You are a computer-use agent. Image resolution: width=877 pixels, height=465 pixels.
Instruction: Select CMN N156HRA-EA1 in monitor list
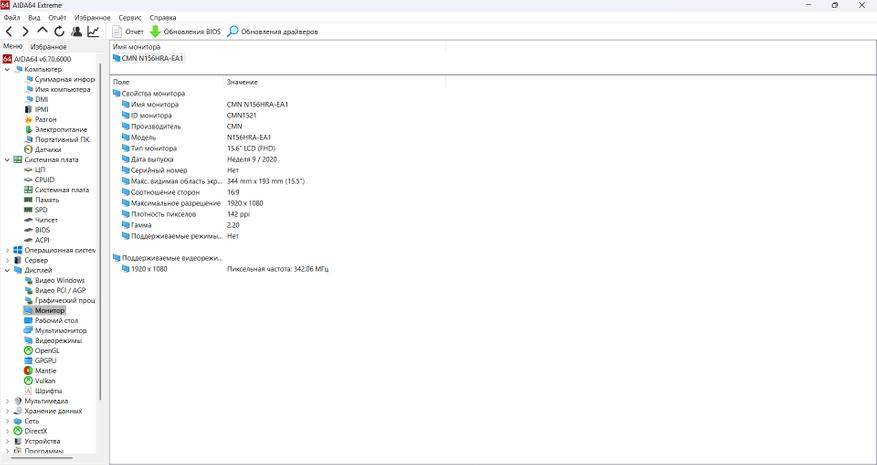148,58
